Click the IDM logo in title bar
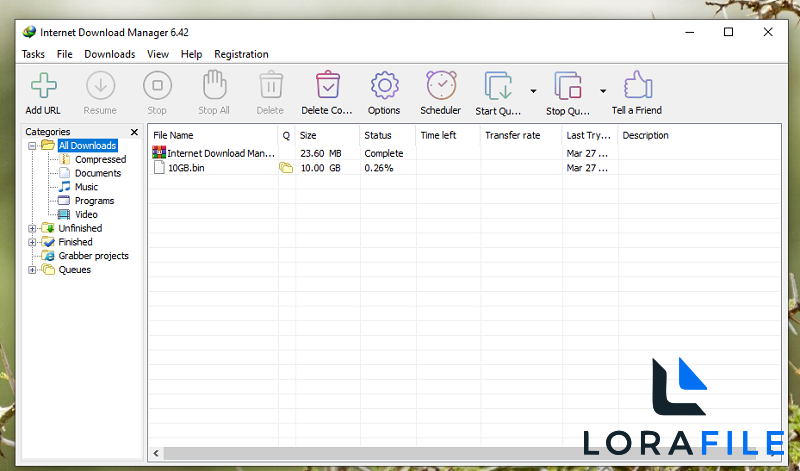This screenshot has height=471, width=800. pos(30,32)
